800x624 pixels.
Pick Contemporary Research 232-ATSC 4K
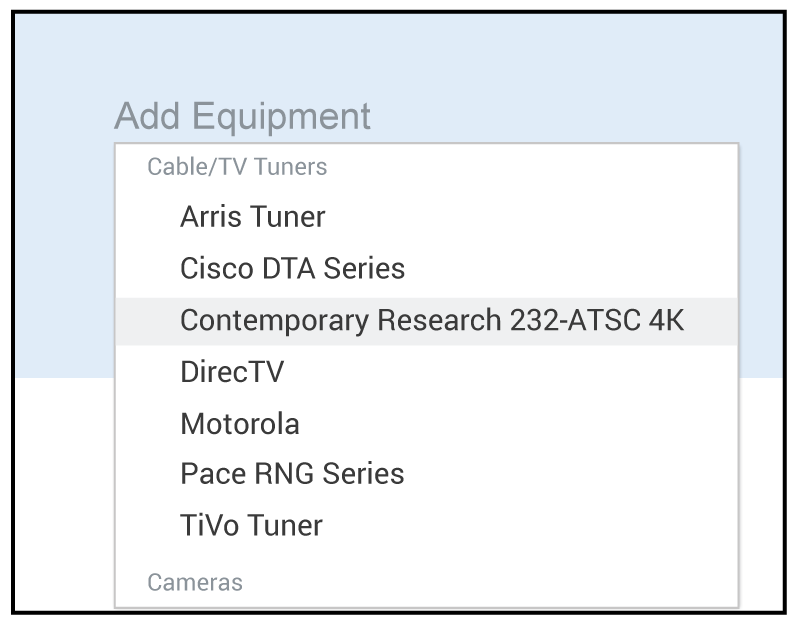[x=432, y=321]
